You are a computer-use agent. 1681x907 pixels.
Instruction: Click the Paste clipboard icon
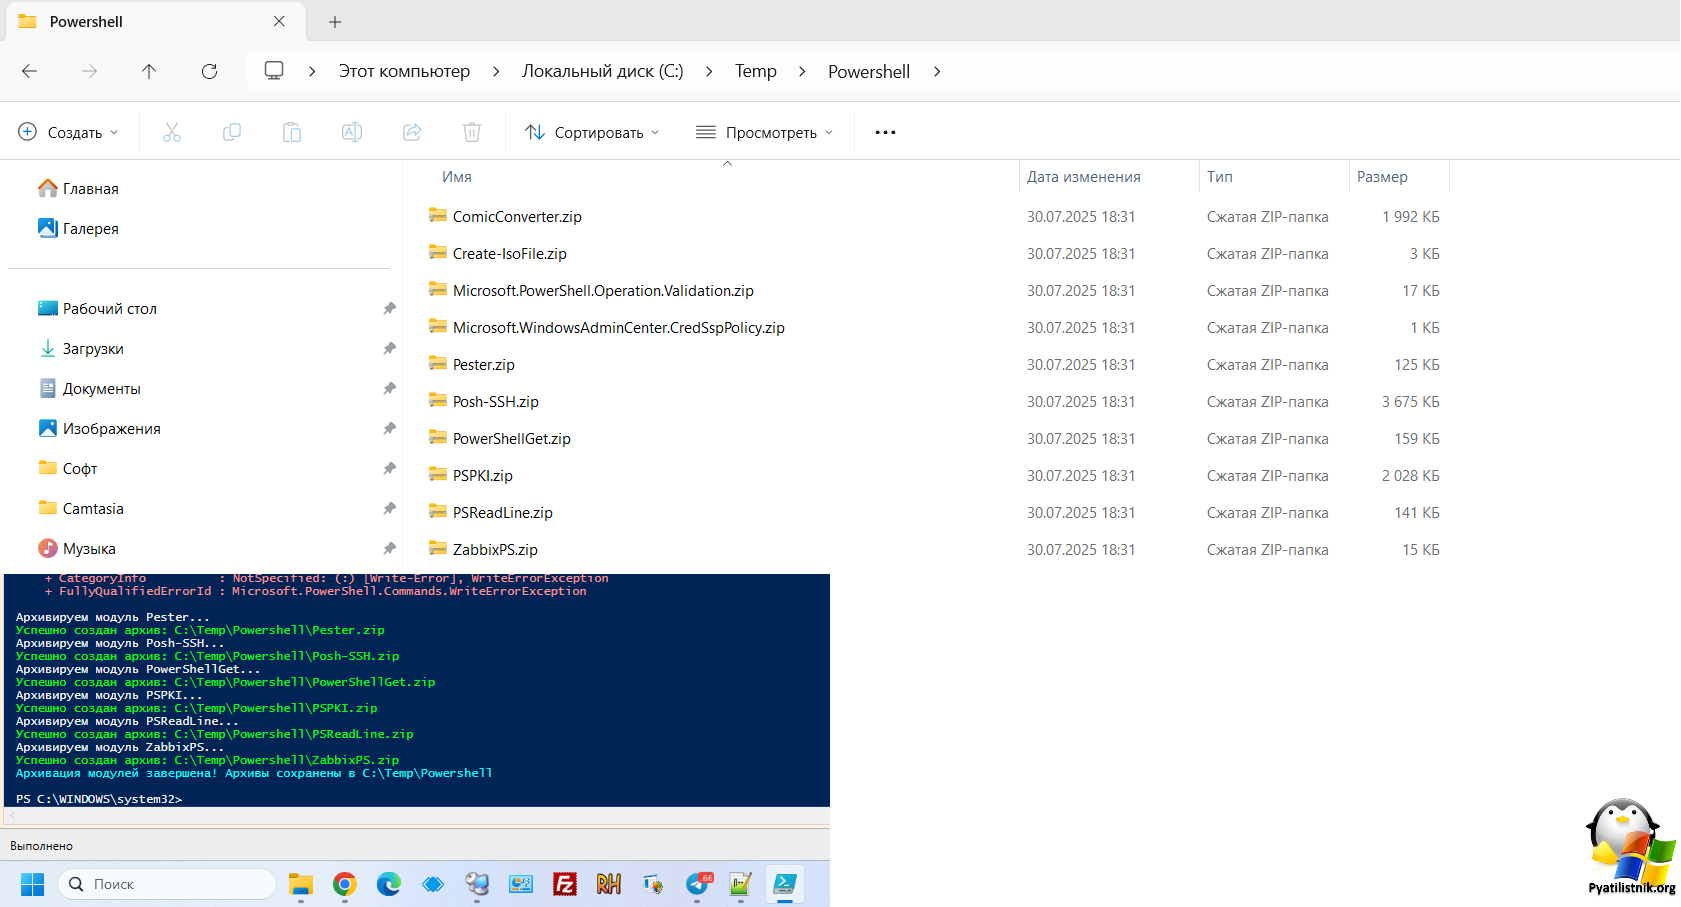tap(292, 132)
